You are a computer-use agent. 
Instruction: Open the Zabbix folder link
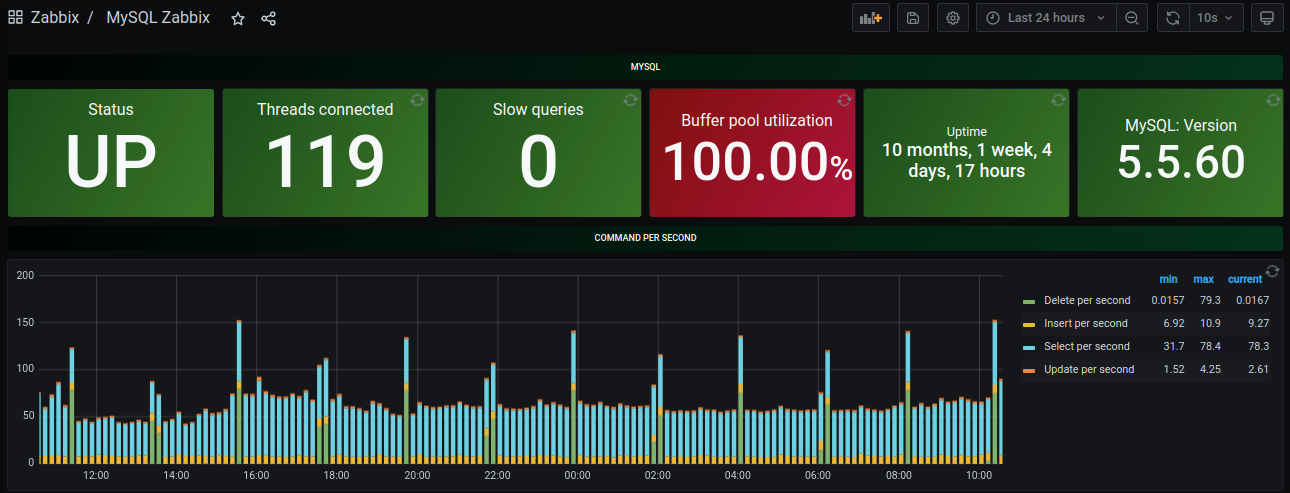point(54,18)
